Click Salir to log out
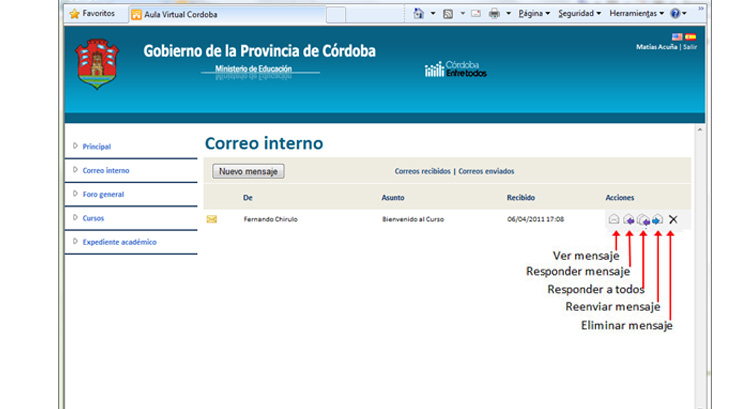The width and height of the screenshot is (750, 409). coord(690,47)
